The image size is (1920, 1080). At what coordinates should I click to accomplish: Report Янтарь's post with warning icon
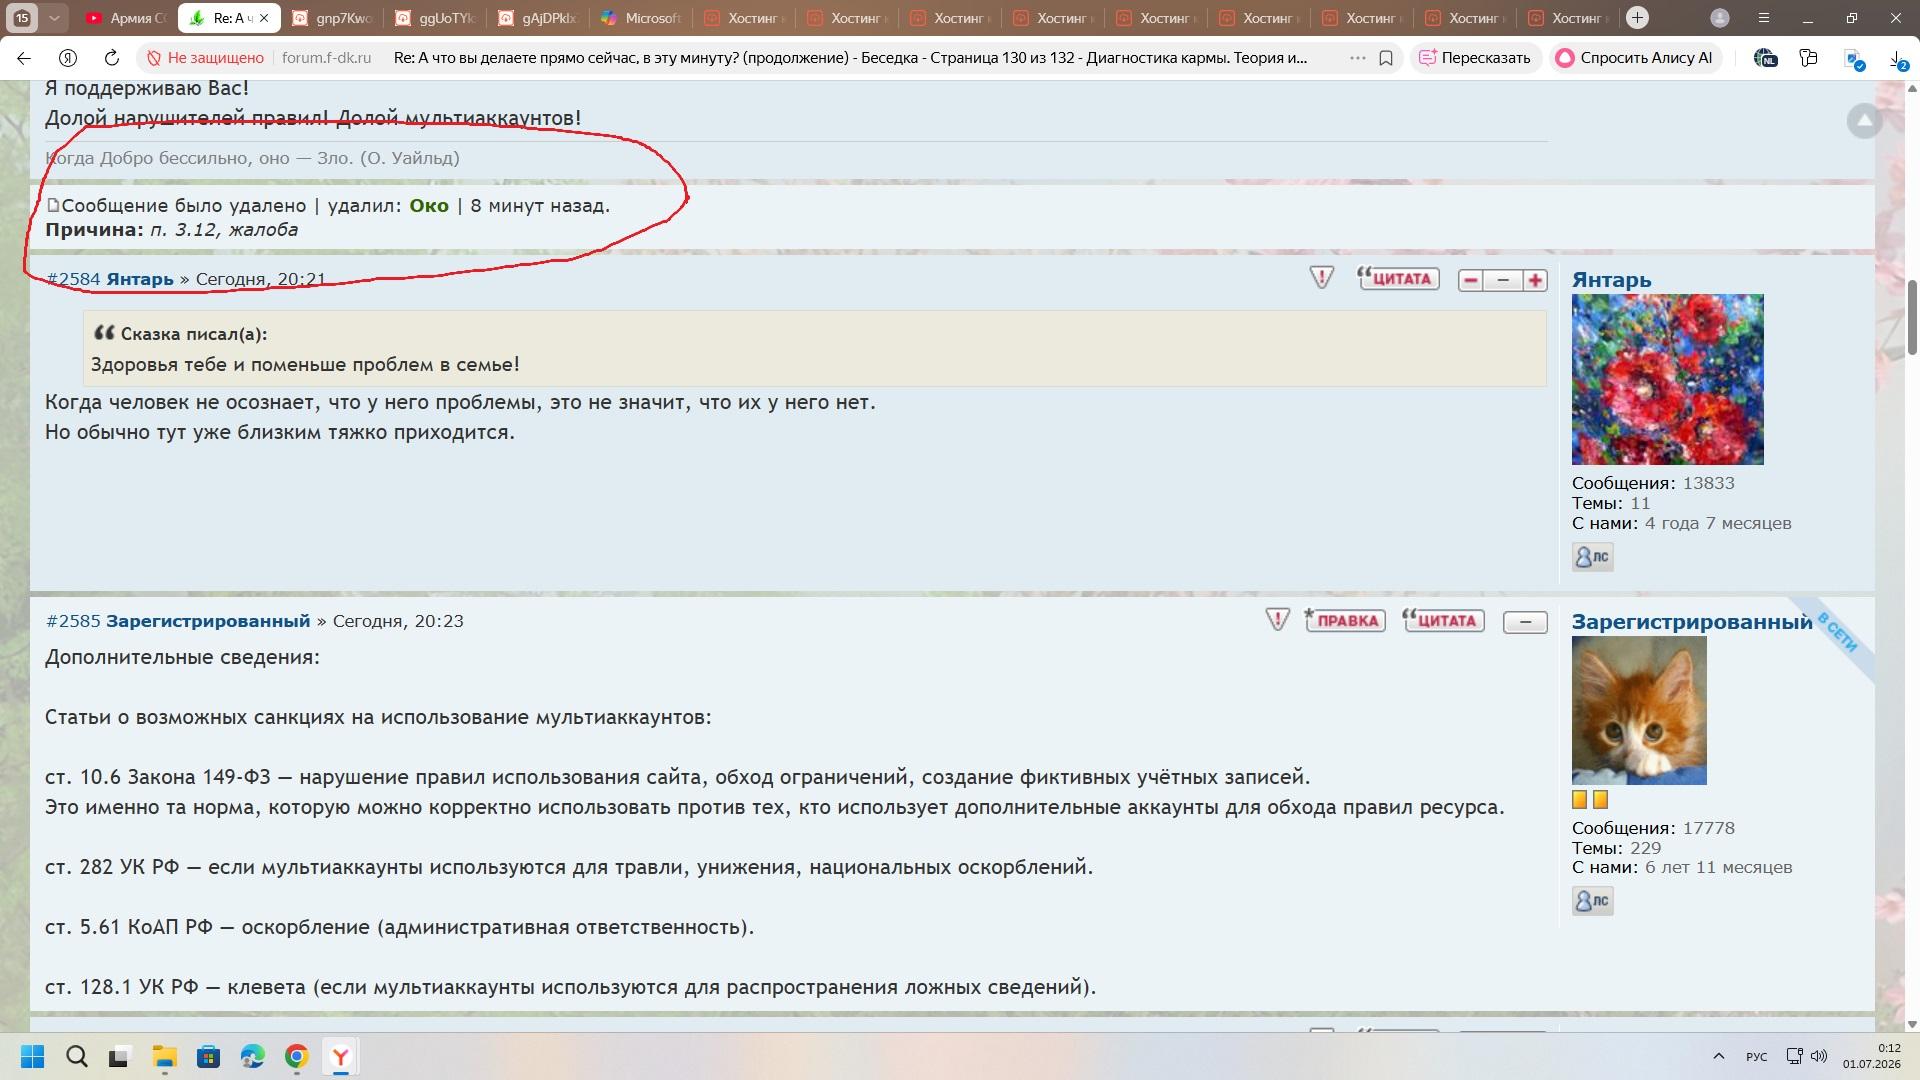point(1321,278)
